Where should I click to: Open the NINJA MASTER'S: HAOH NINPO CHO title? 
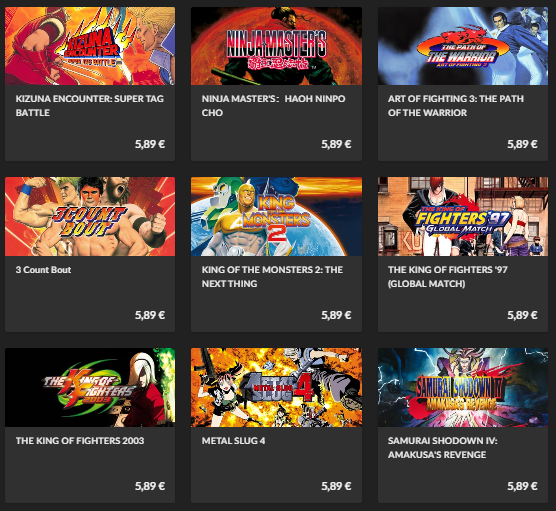pyautogui.click(x=273, y=106)
